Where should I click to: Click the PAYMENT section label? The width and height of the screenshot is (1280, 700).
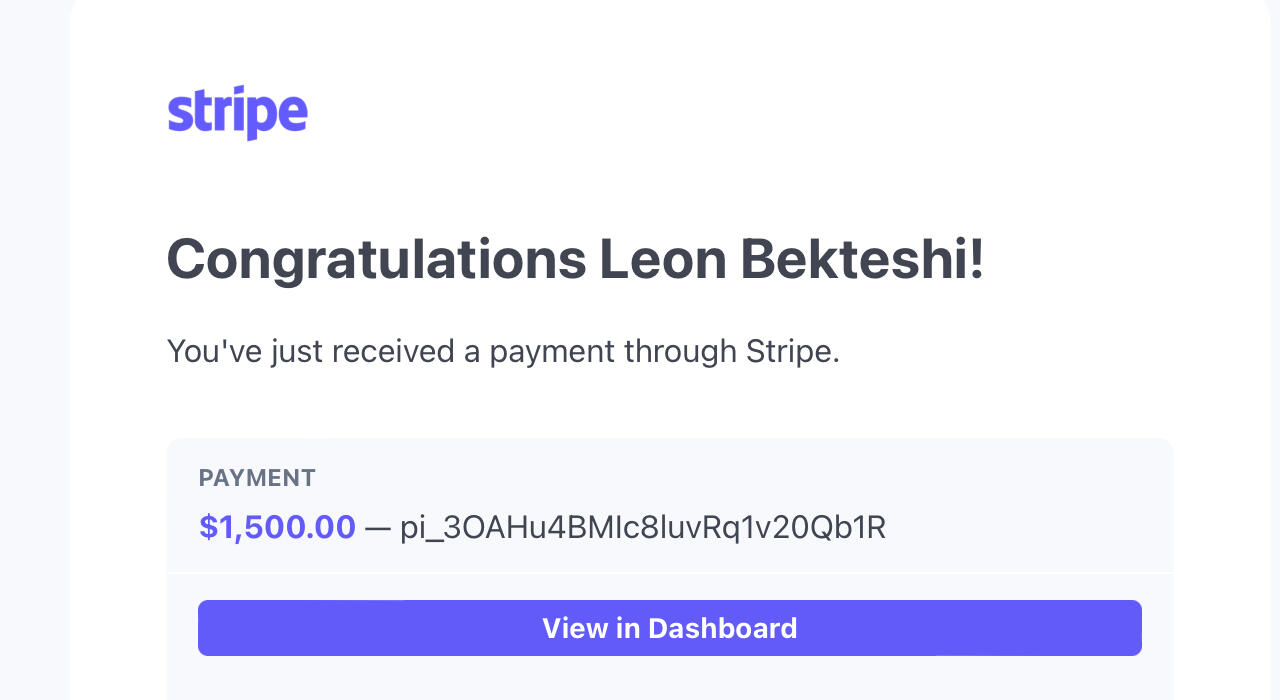pos(257,478)
